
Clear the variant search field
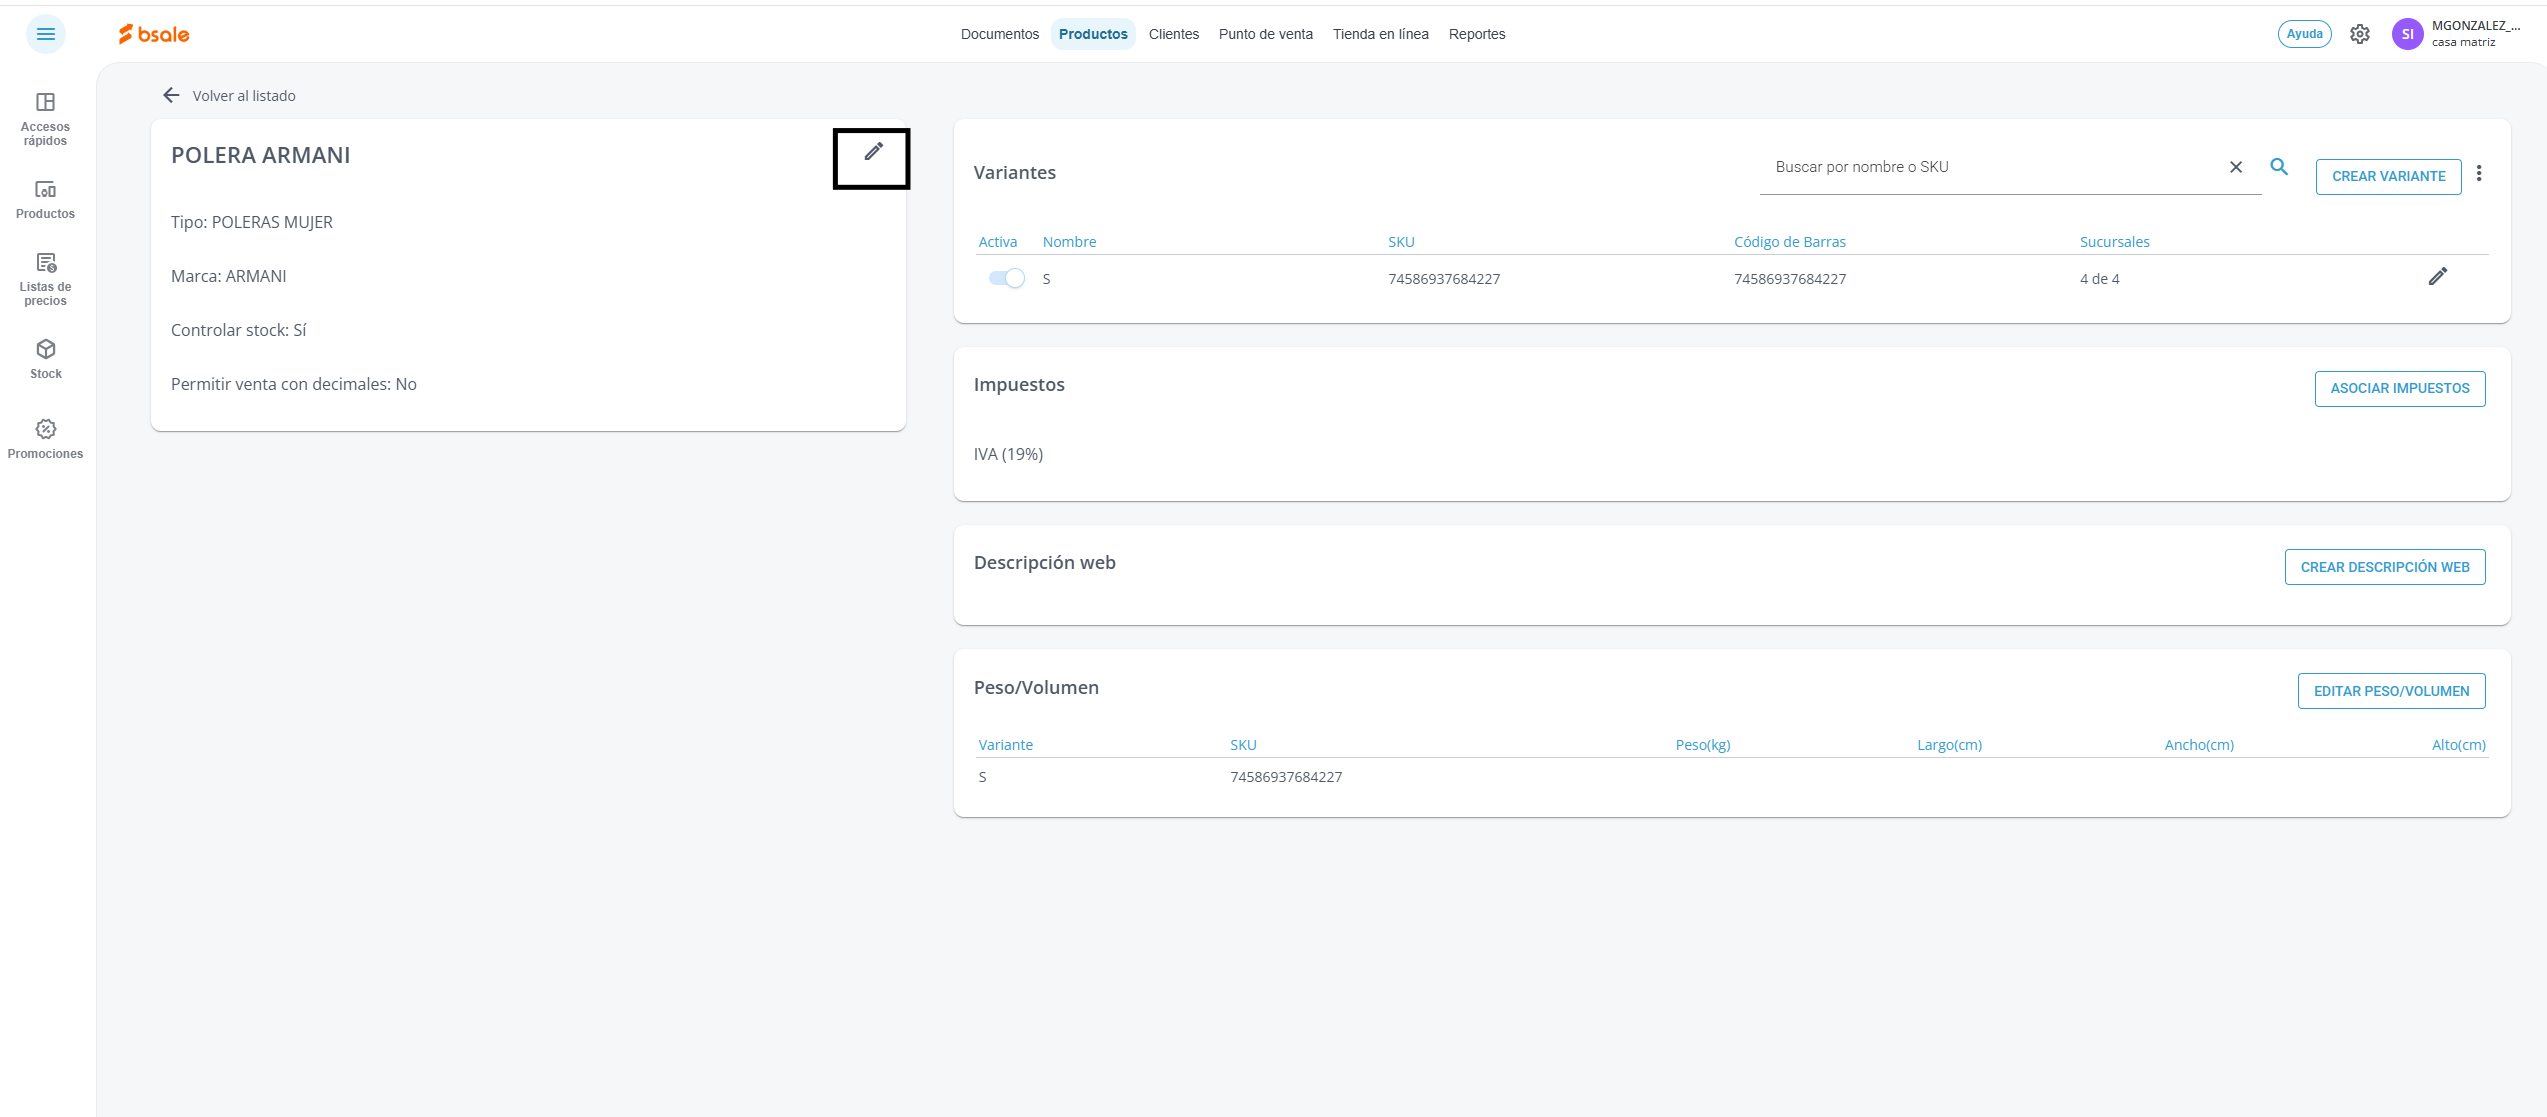pyautogui.click(x=2236, y=167)
